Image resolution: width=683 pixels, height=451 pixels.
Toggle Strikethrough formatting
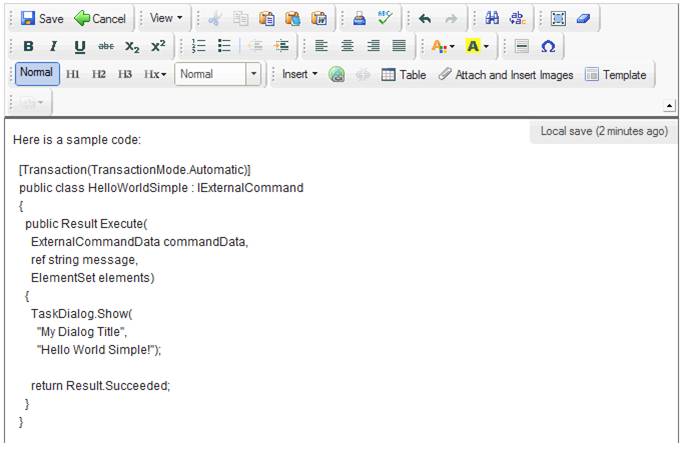(106, 46)
